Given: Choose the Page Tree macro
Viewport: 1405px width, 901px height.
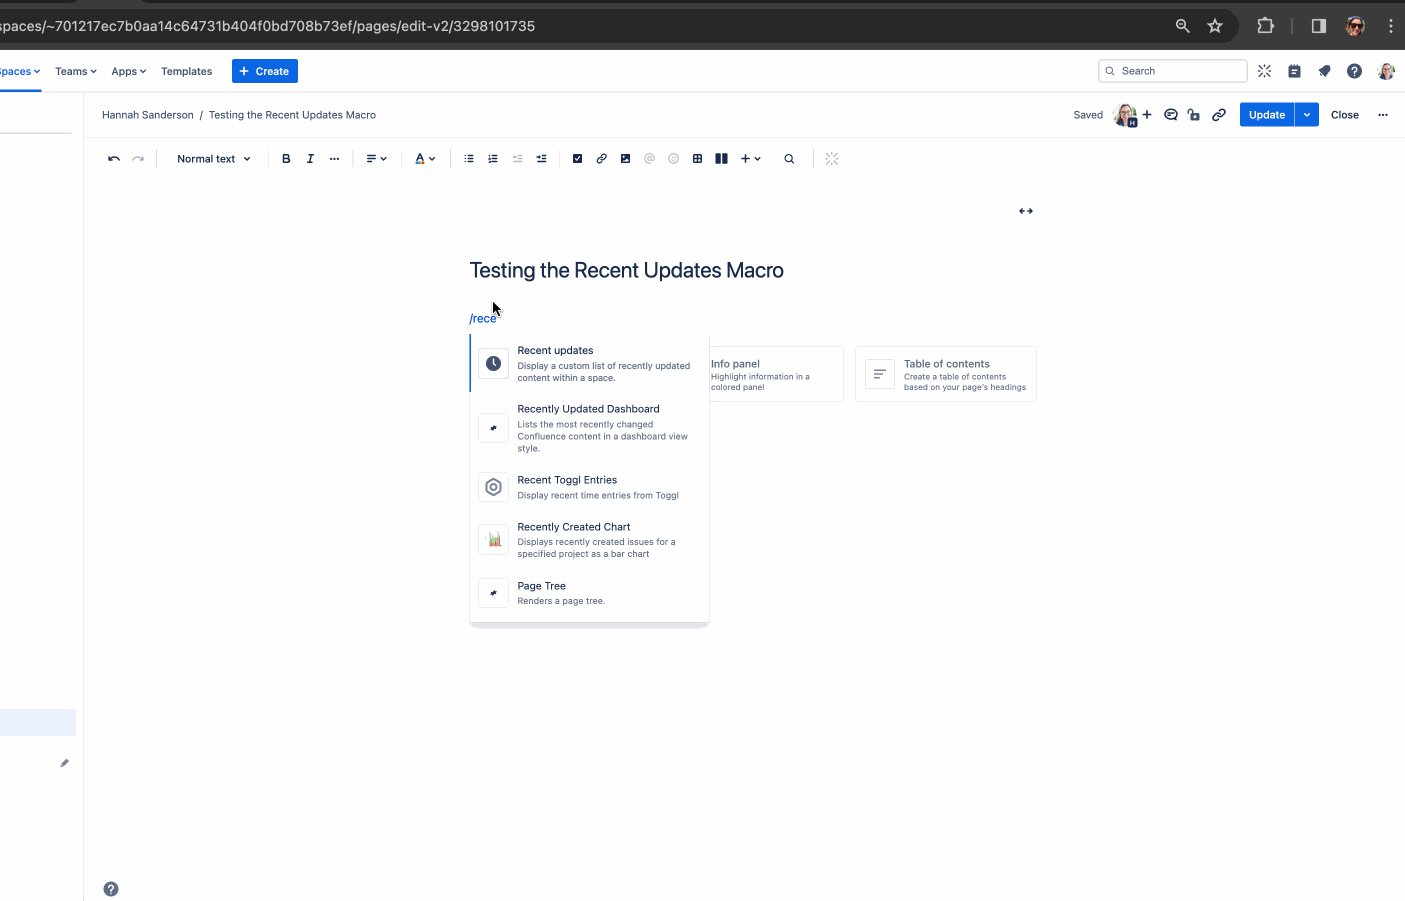Looking at the screenshot, I should [589, 593].
